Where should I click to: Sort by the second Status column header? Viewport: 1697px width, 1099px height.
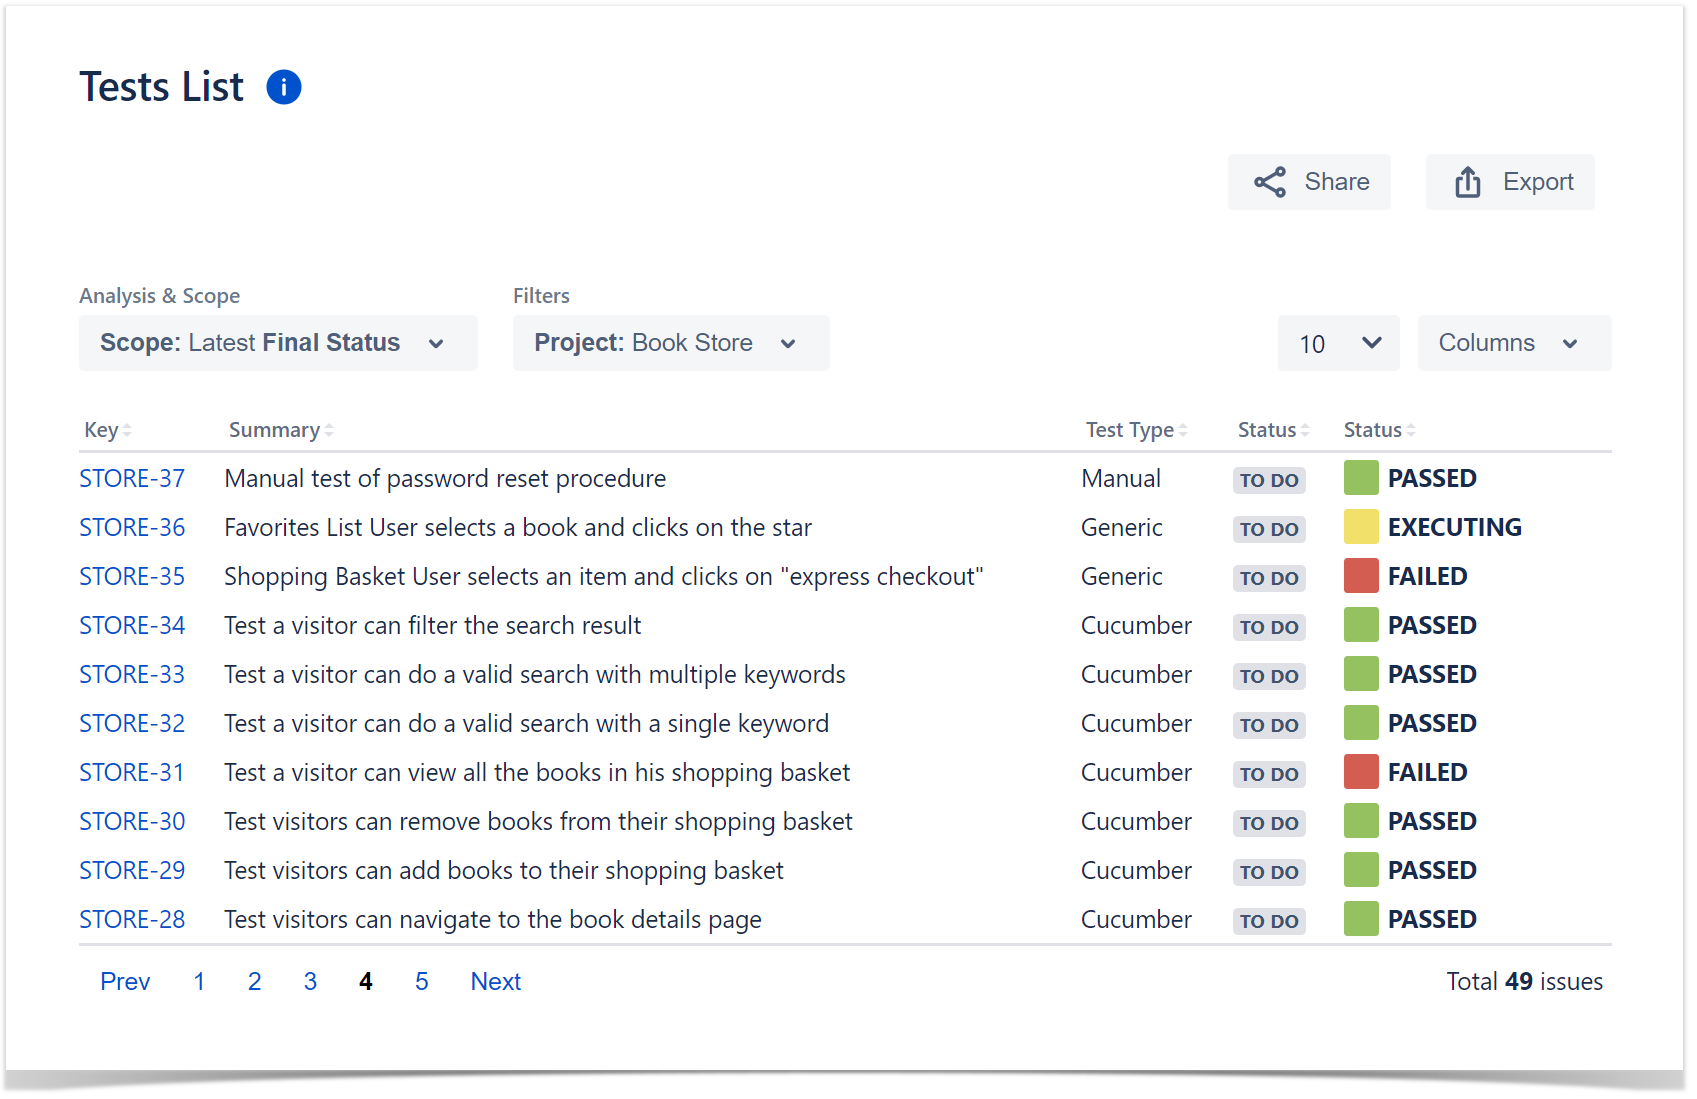pos(1379,430)
